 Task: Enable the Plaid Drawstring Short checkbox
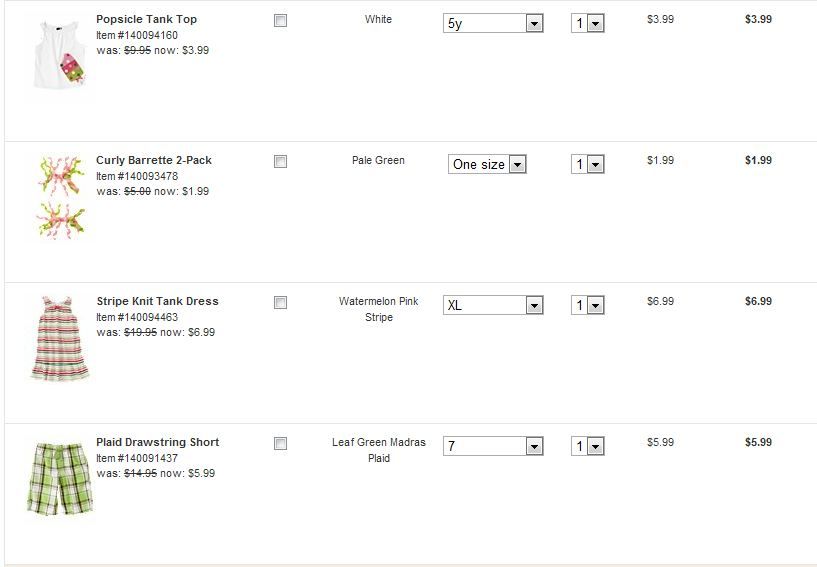281,443
